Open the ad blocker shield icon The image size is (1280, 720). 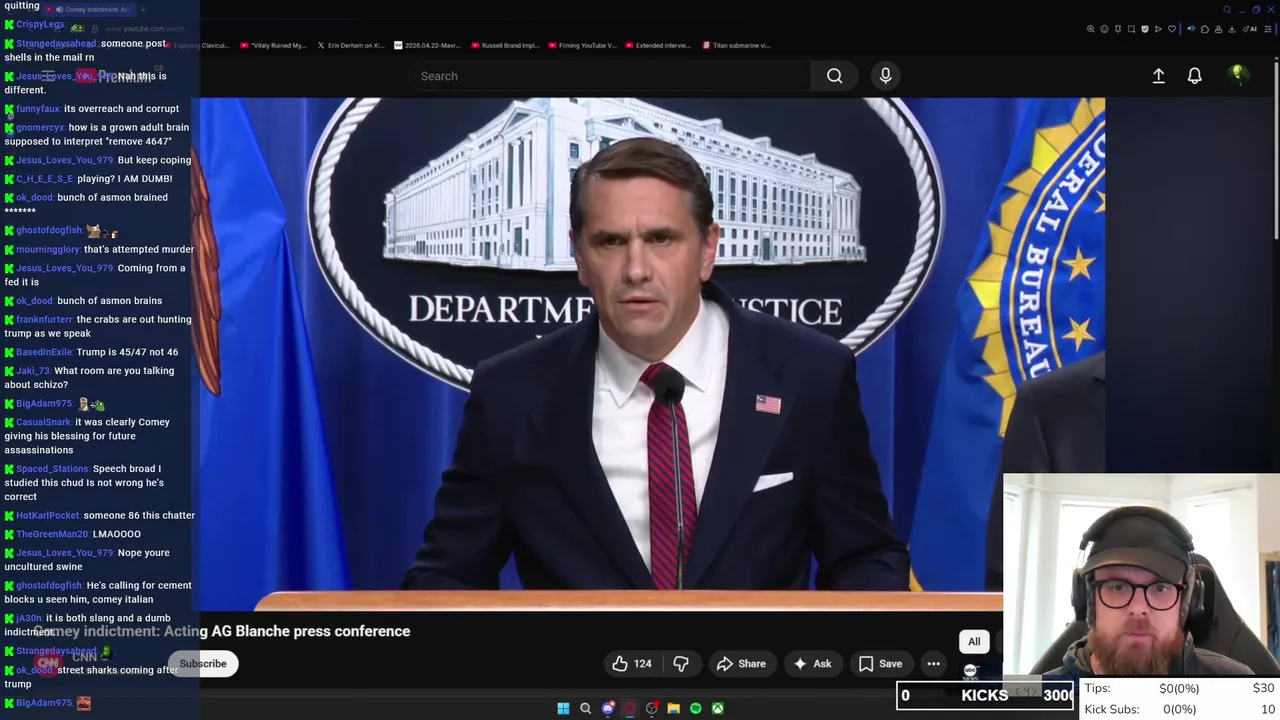pos(1145,29)
